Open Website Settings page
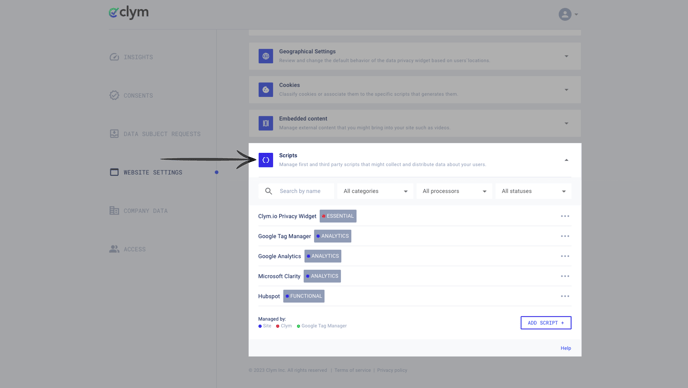This screenshot has height=388, width=688. click(153, 172)
